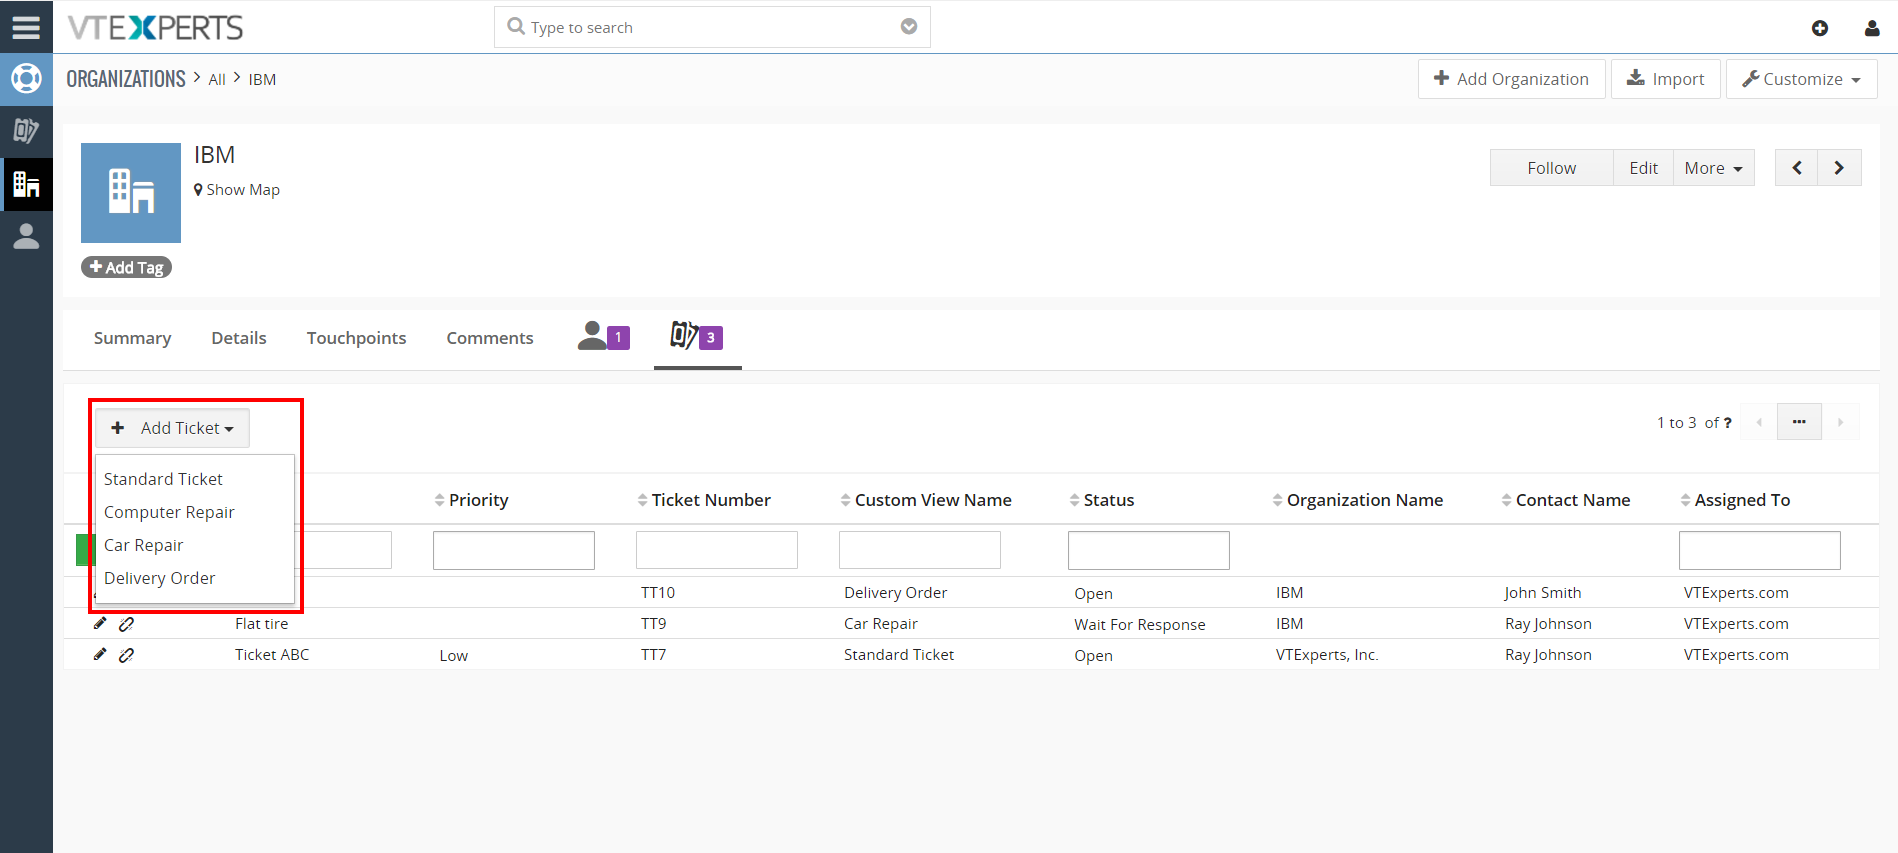
Task: Click the next page arrow in list
Action: click(1840, 422)
